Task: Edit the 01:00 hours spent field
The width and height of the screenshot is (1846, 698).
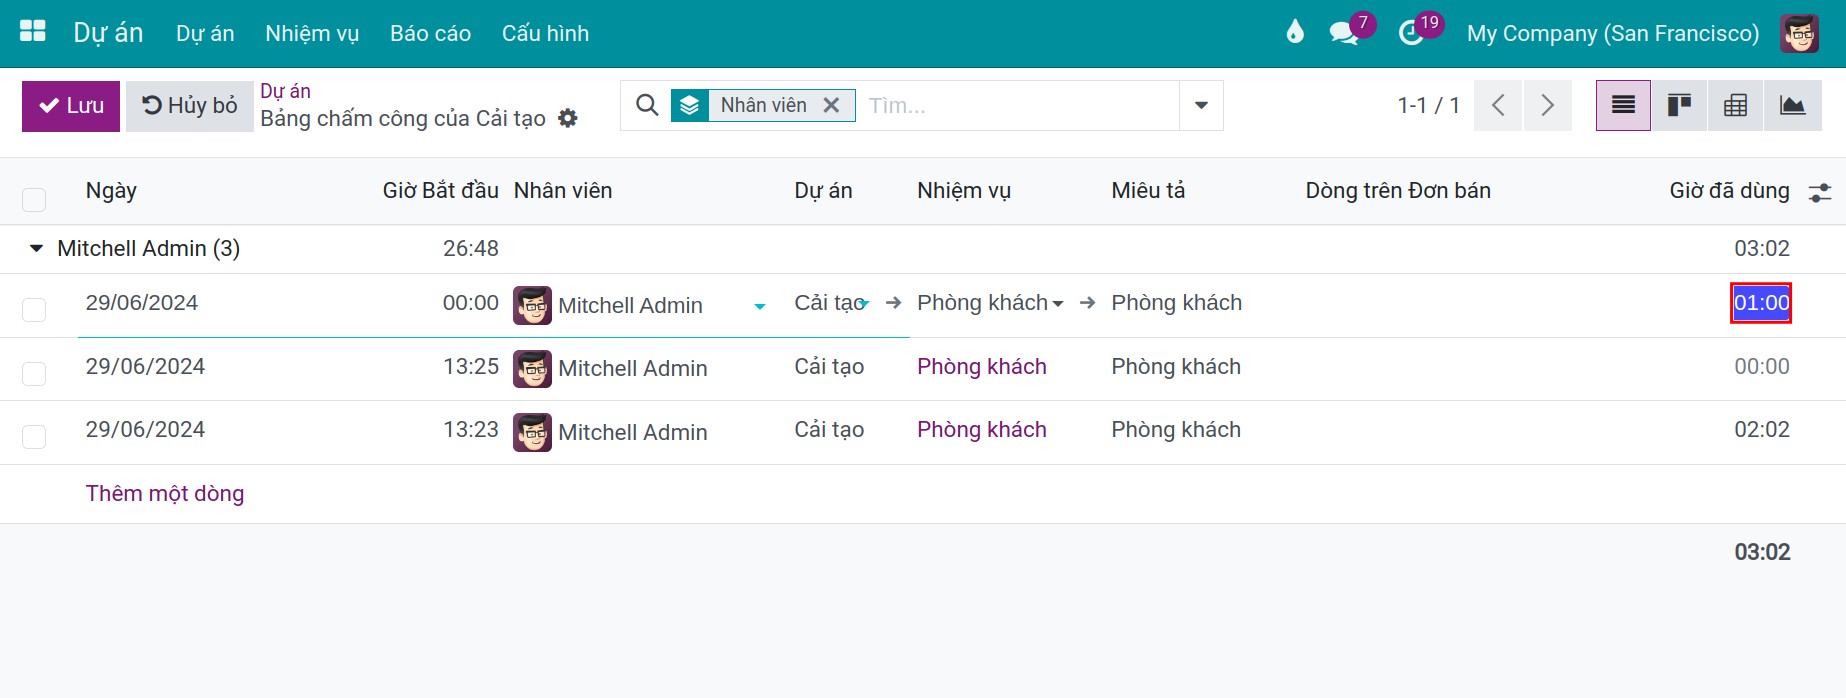Action: [1761, 303]
